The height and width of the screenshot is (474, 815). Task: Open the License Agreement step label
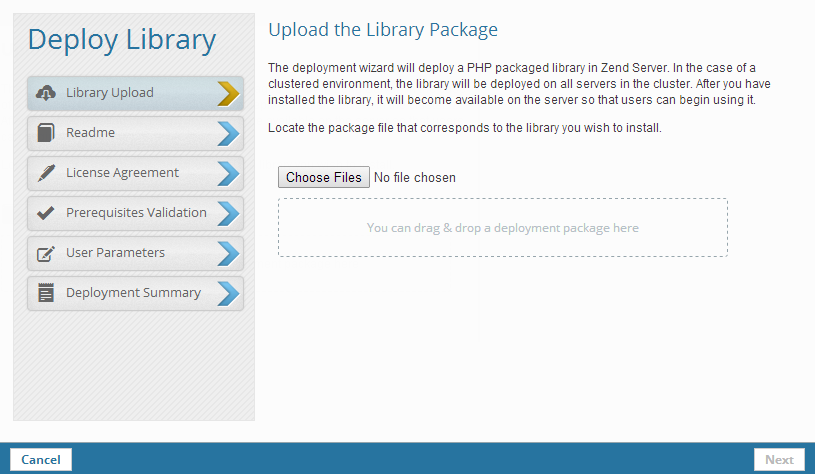122,173
